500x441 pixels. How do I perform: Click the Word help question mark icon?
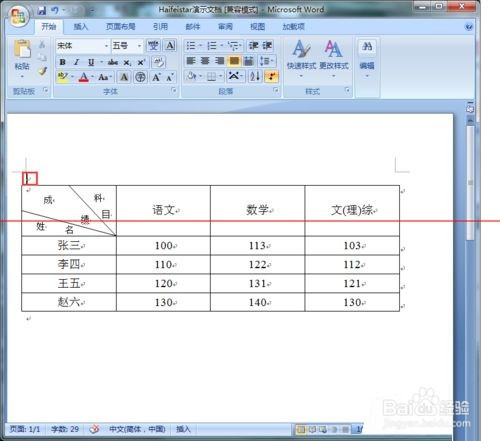coord(469,26)
